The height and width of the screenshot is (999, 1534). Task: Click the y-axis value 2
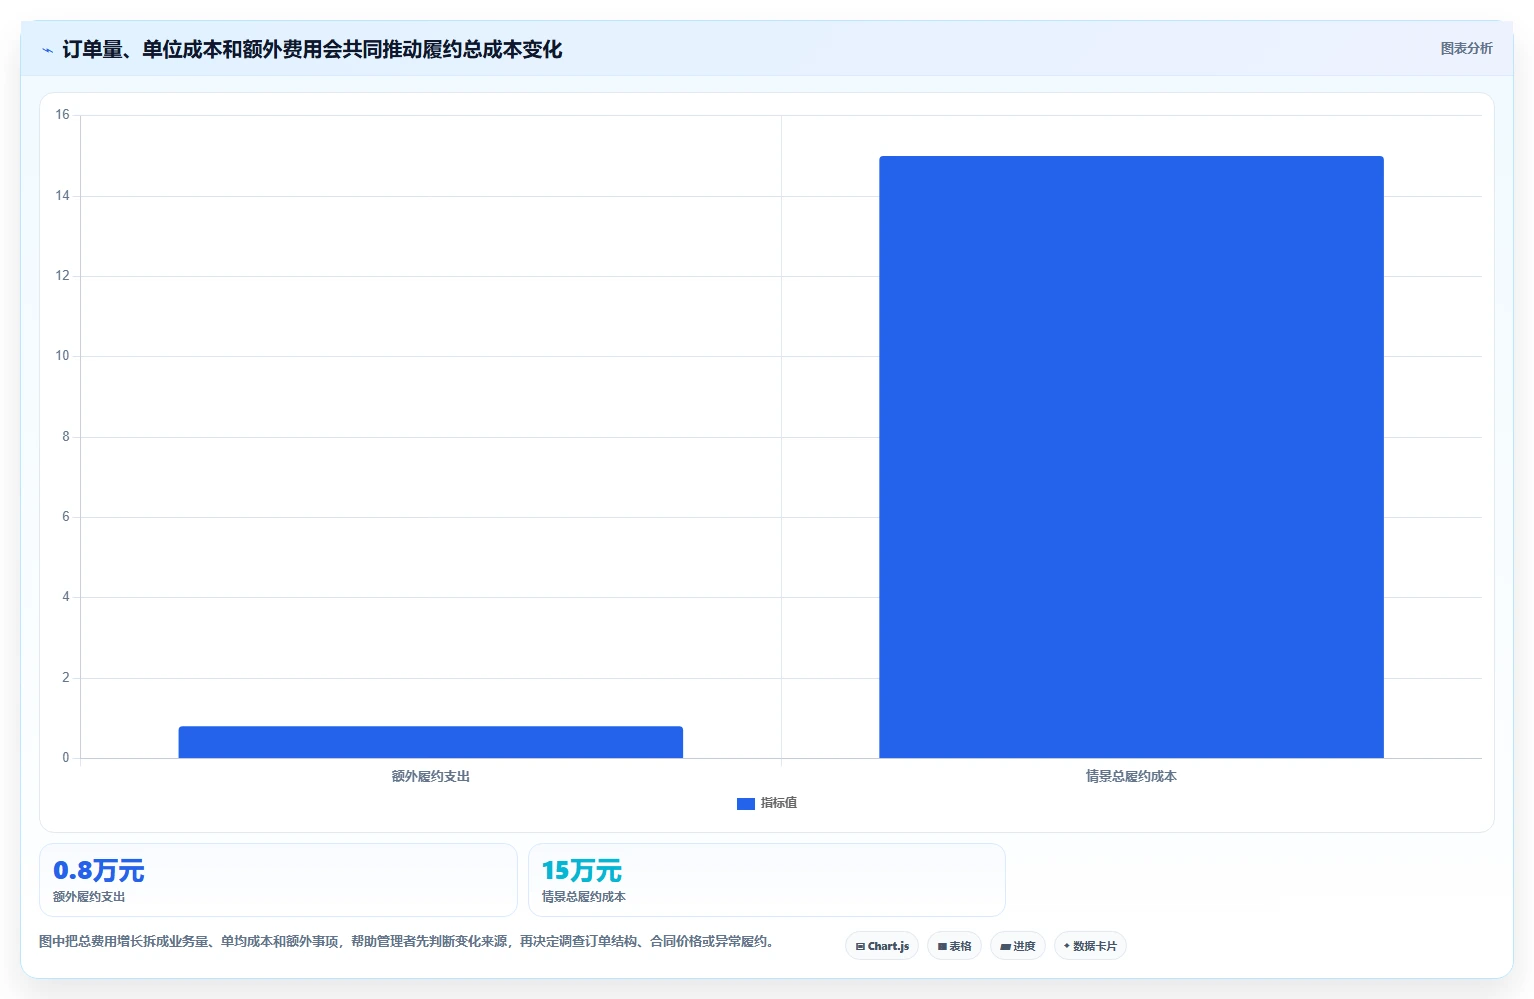click(66, 677)
